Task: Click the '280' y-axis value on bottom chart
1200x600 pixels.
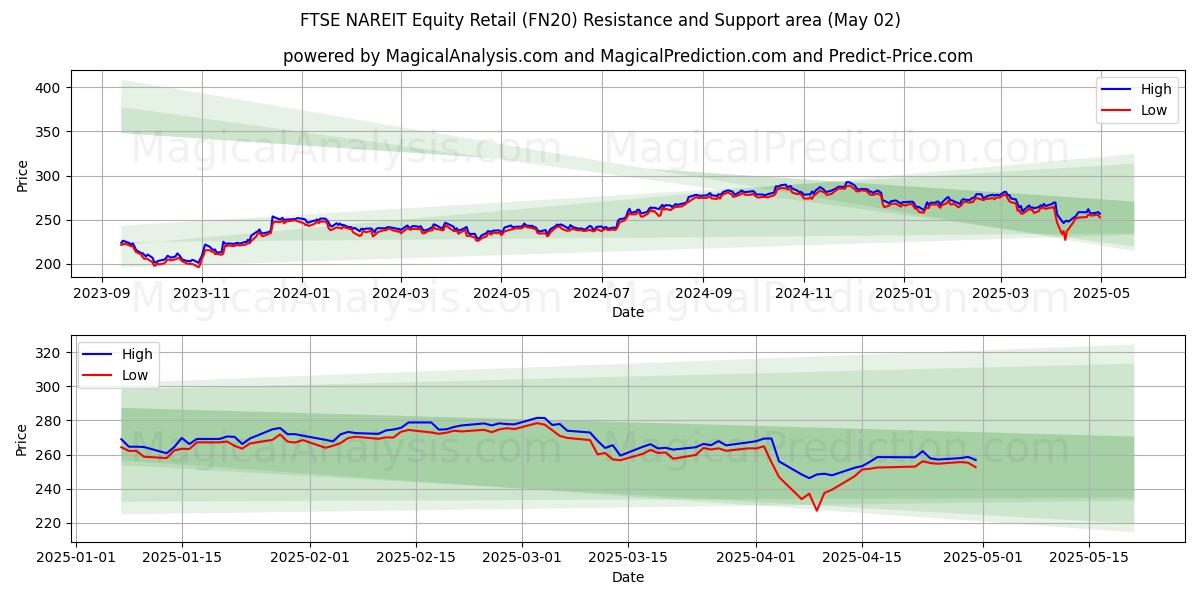Action: click(50, 421)
